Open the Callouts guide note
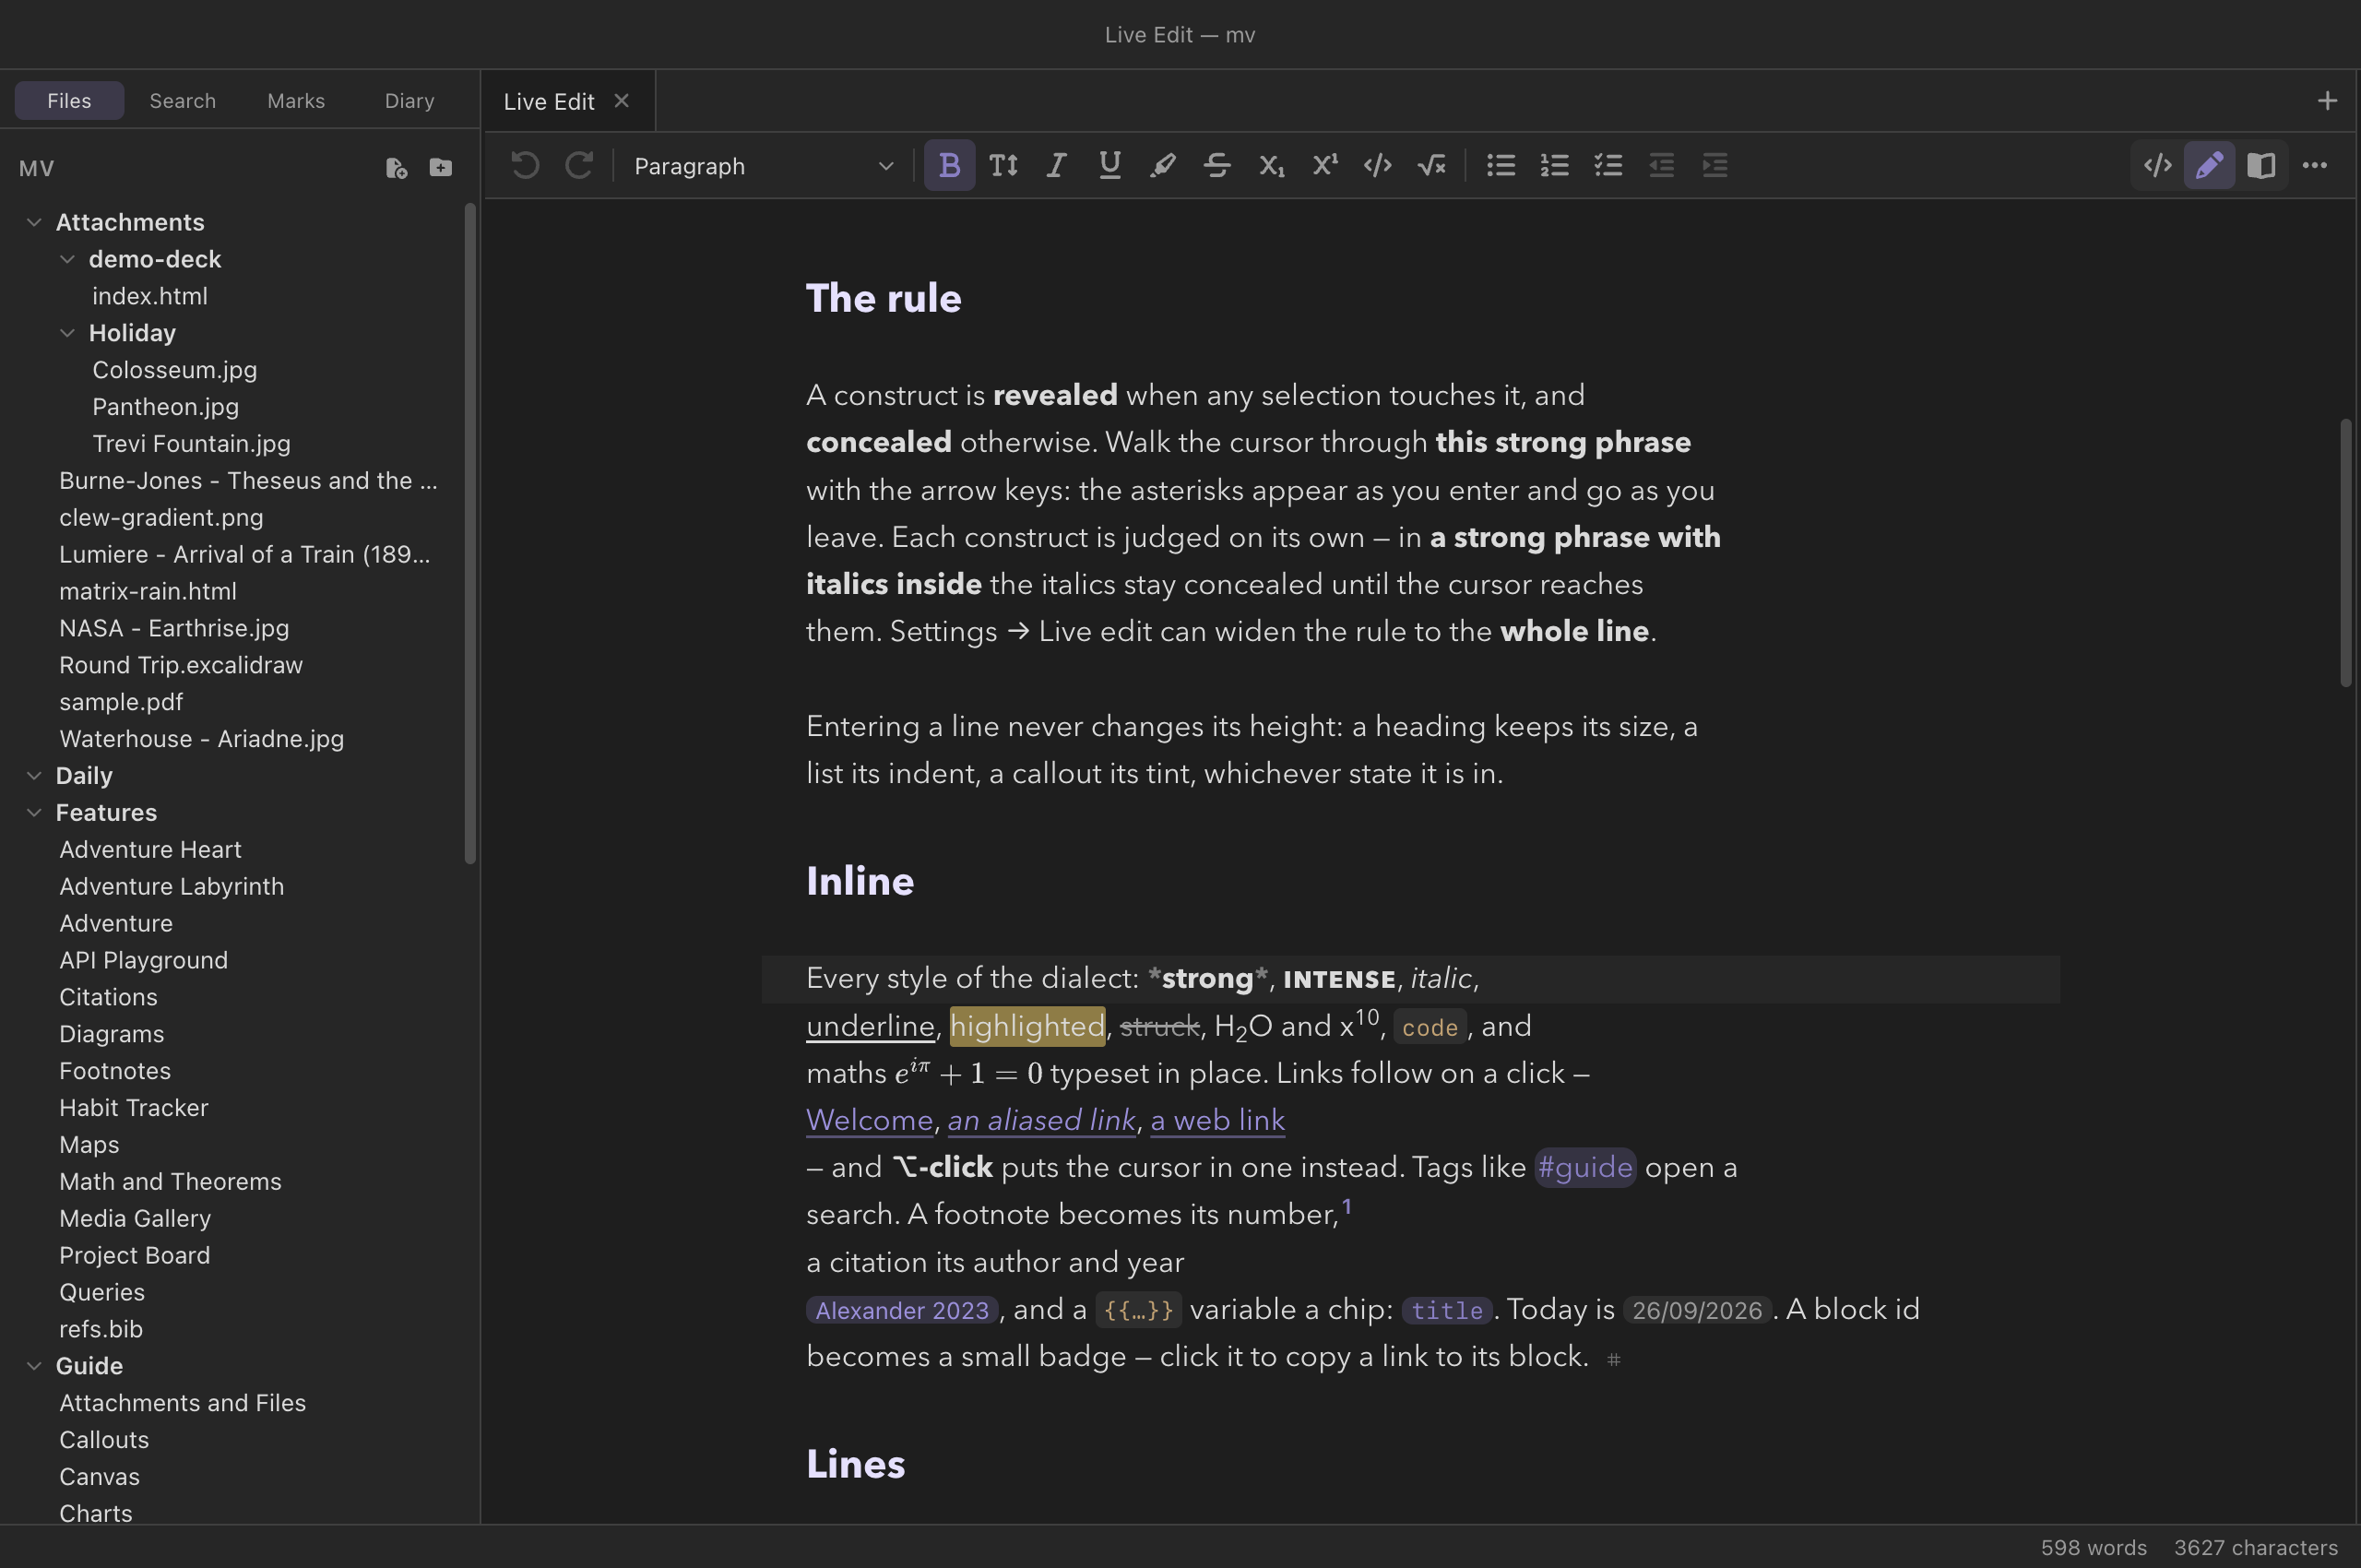2361x1568 pixels. (104, 1440)
